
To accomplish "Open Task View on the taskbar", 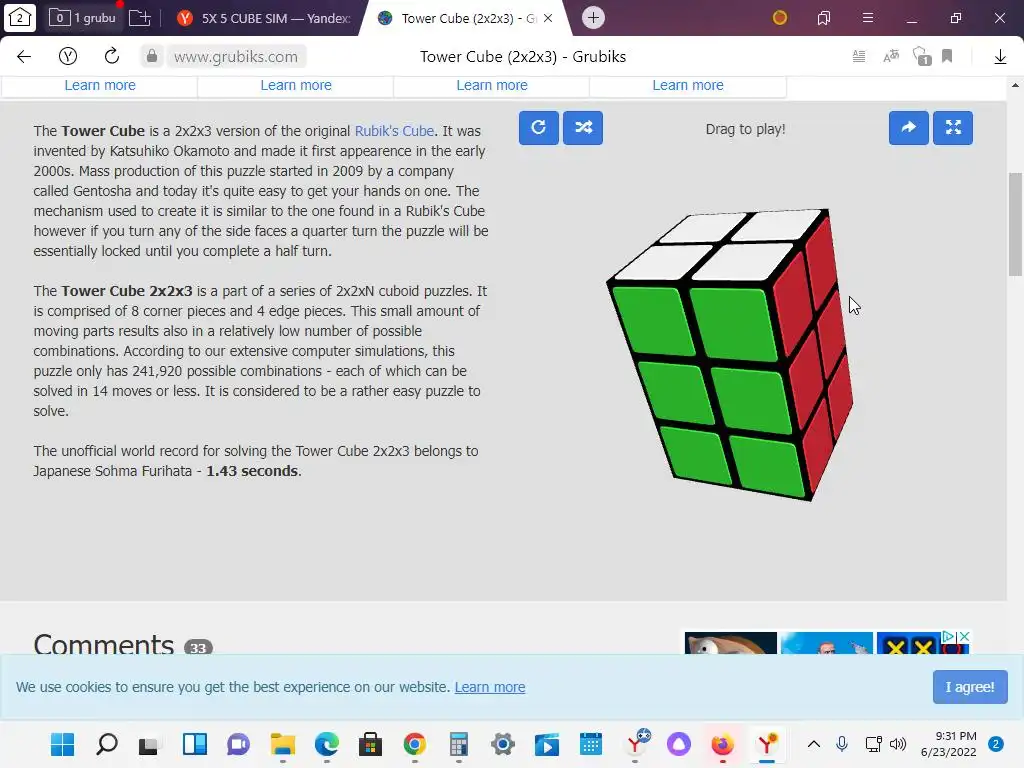I will [150, 744].
